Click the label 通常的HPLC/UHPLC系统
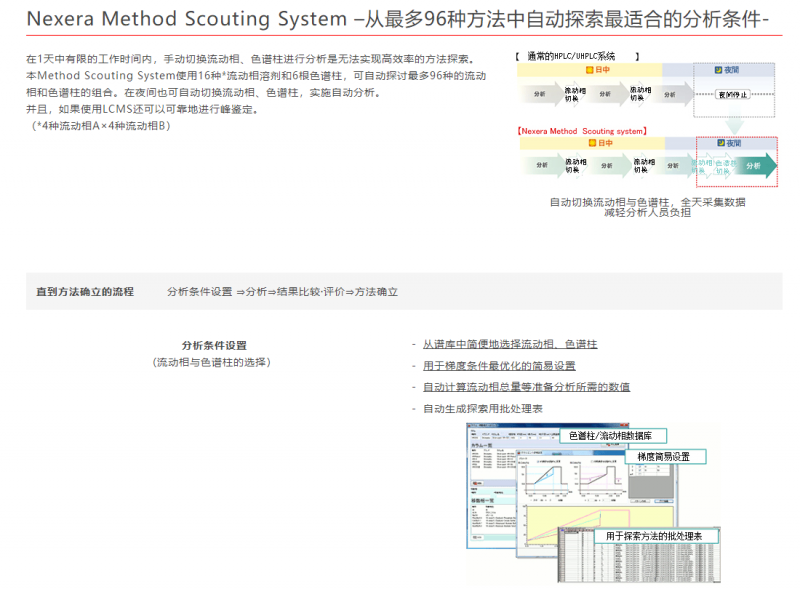This screenshot has height=589, width=800. (x=571, y=56)
